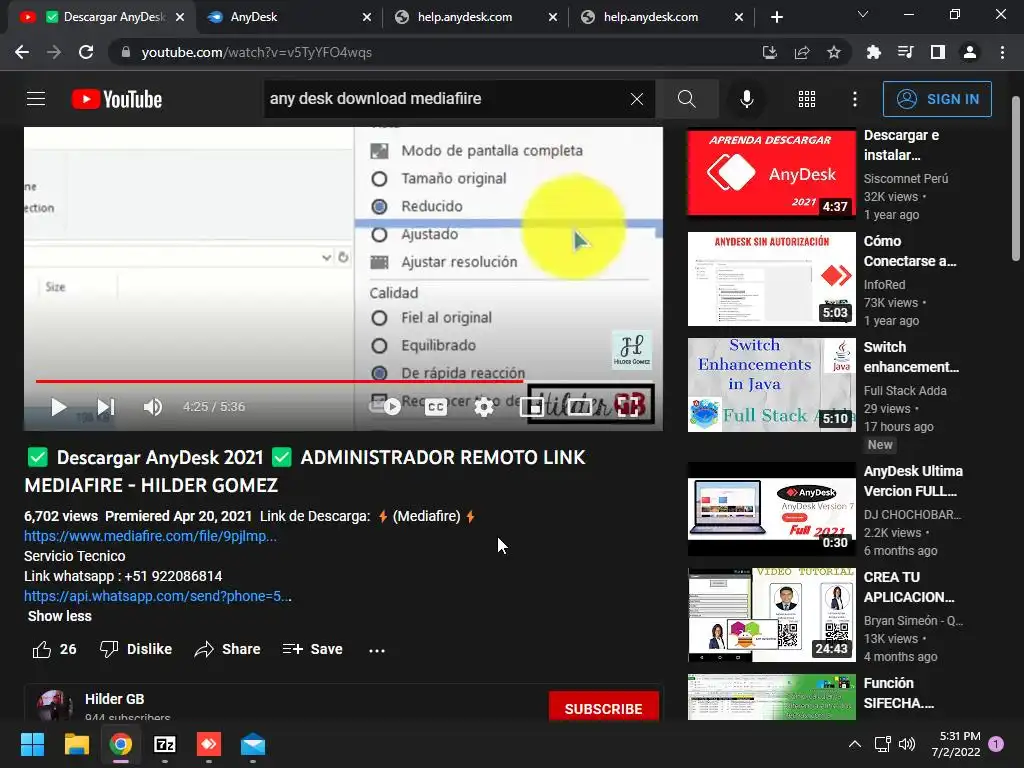The width and height of the screenshot is (1024, 768).
Task: Open Switch Enhancements in Java thumbnail
Action: 771,385
